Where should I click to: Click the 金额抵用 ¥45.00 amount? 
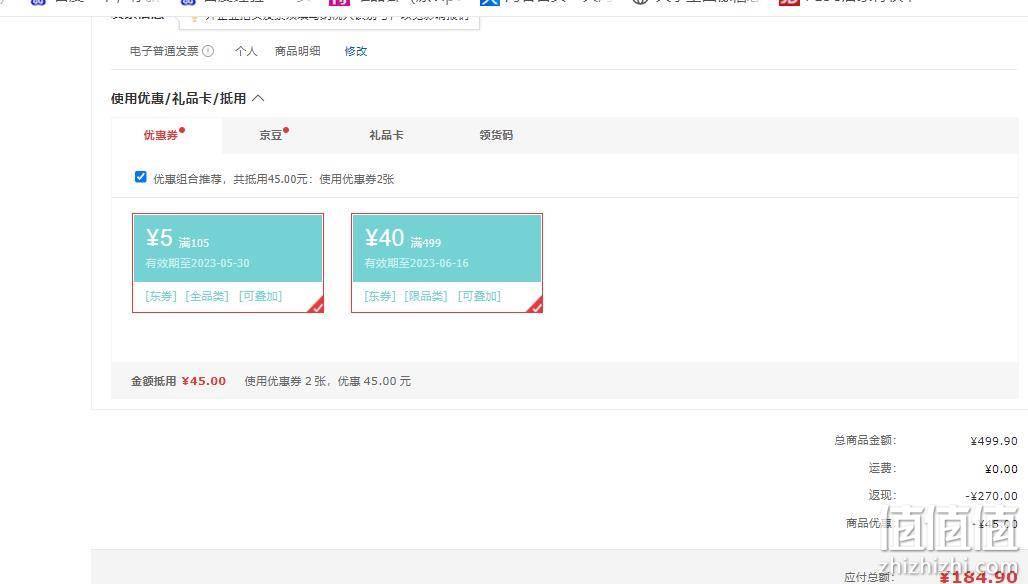coord(203,381)
